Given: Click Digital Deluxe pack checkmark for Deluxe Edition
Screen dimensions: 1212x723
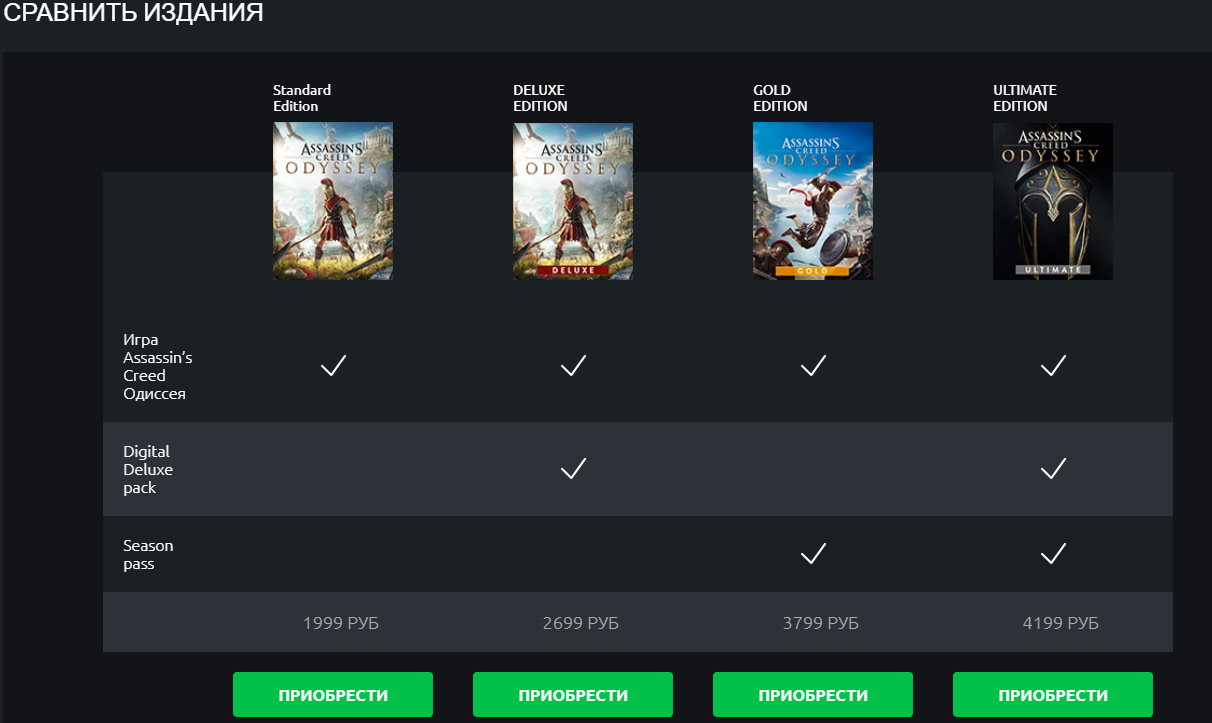Looking at the screenshot, I should click(x=573, y=468).
